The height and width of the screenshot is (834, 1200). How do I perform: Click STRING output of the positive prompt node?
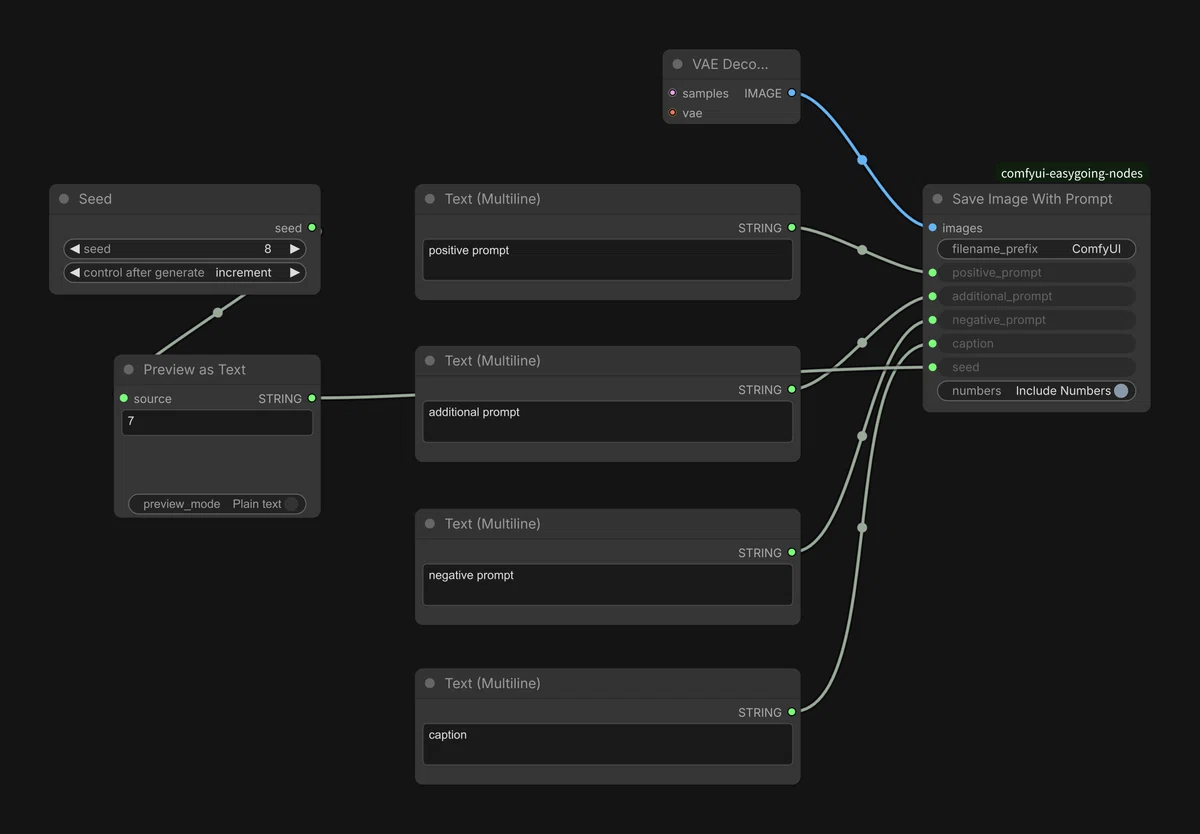792,228
